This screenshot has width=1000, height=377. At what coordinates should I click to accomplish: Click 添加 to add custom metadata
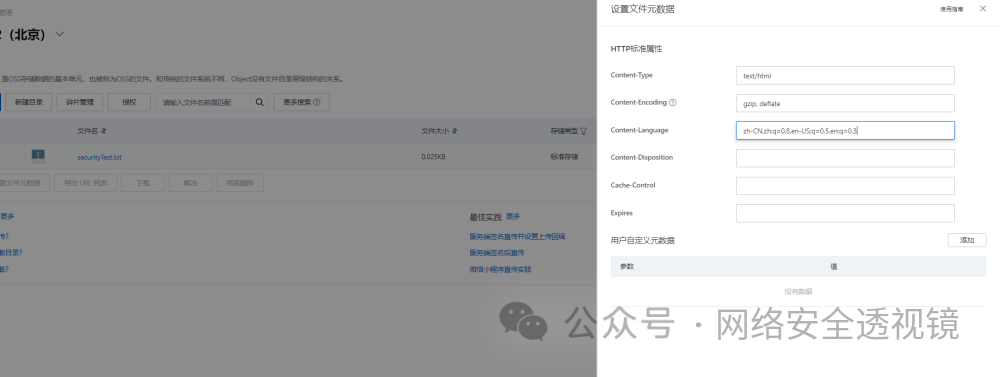click(967, 240)
